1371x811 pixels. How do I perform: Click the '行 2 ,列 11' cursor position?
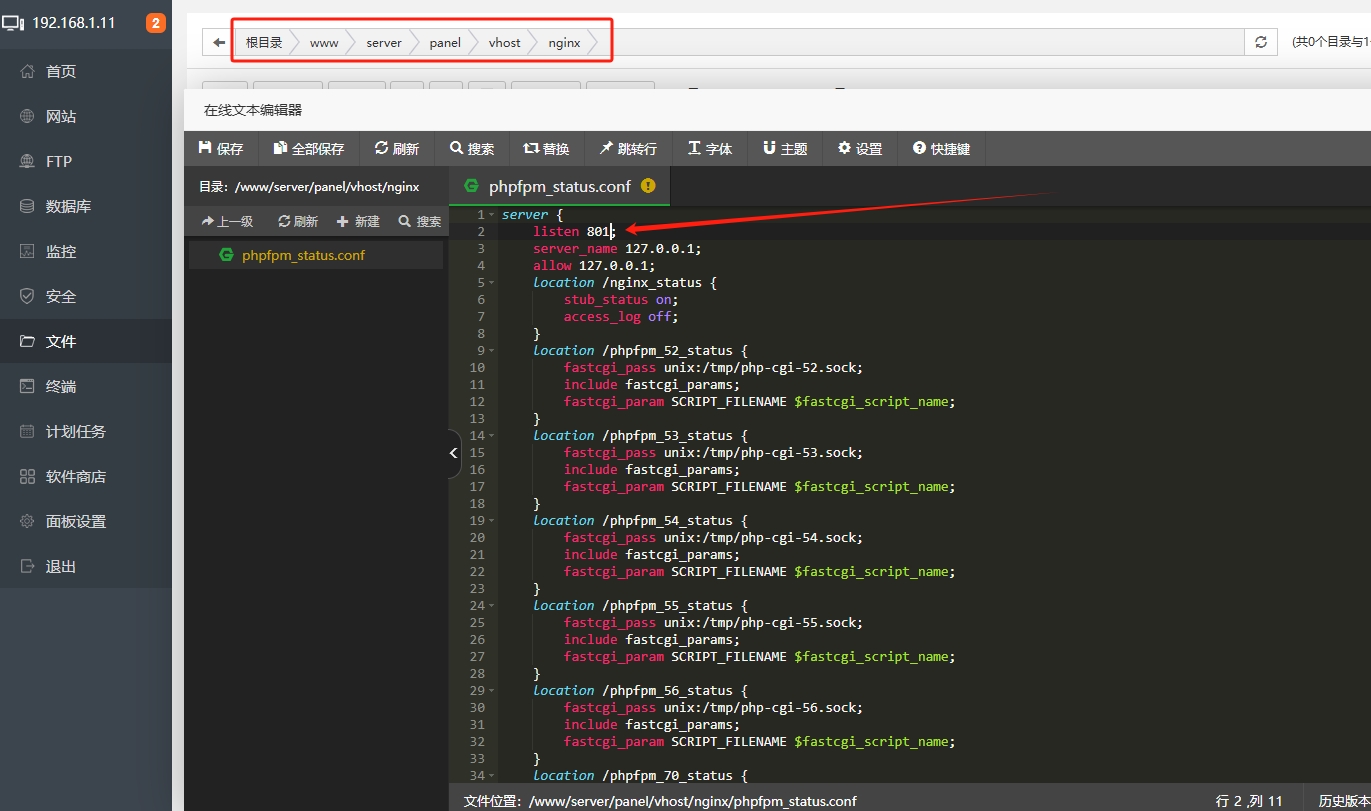click(1249, 801)
